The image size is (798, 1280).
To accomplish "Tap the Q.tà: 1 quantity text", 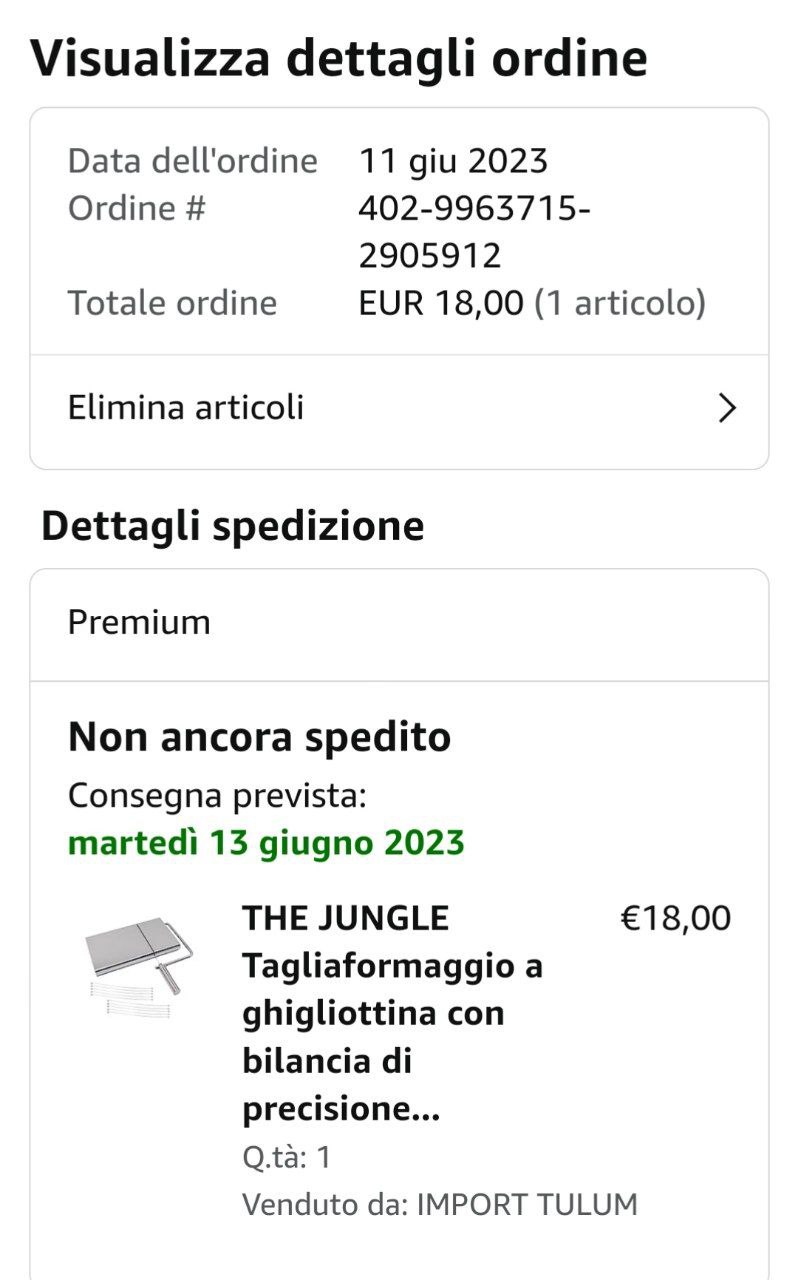I will pyautogui.click(x=286, y=1158).
